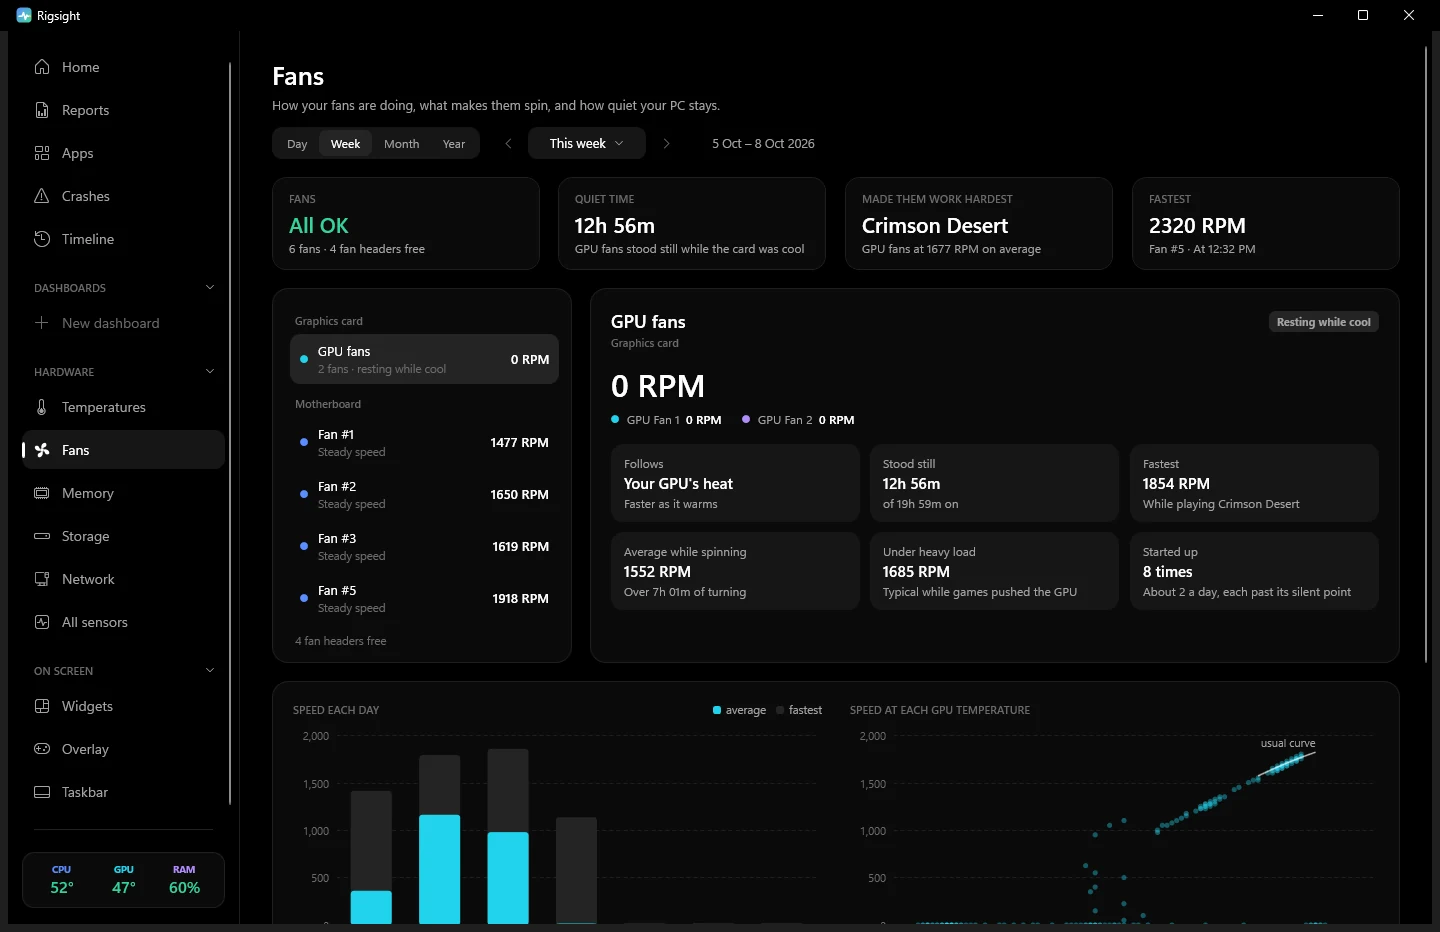Click the Widgets icon
Screen dimensions: 1440x932
(42, 706)
